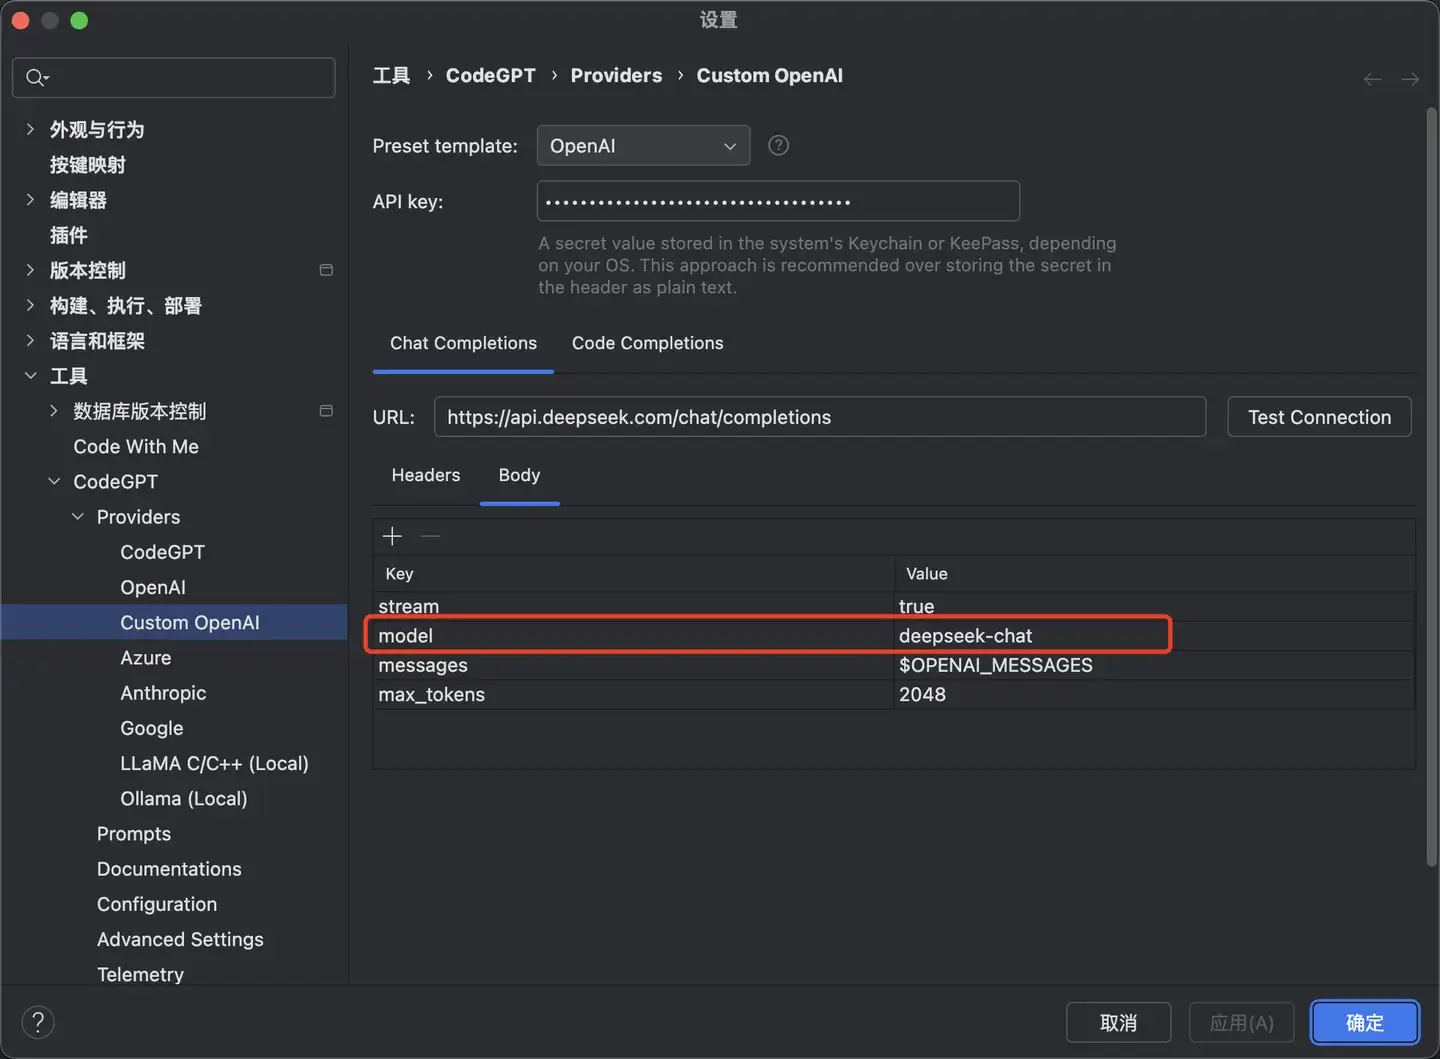Screen dimensions: 1440x1059
Task: Click 工具 in the breadcrumb path
Action: pos(391,76)
